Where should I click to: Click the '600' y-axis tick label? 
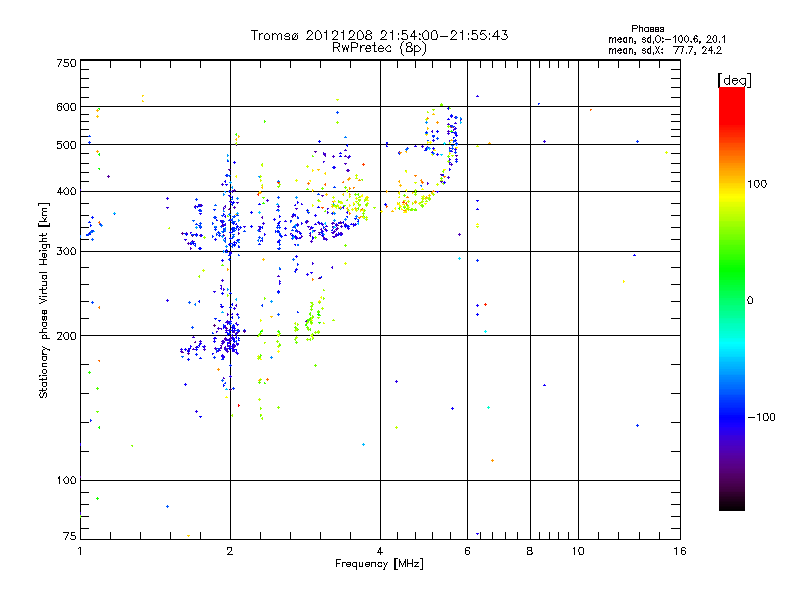pos(66,107)
